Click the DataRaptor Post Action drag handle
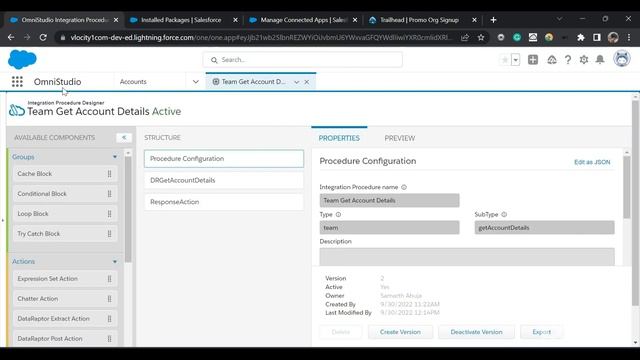This screenshot has height=360, width=640. [109, 339]
